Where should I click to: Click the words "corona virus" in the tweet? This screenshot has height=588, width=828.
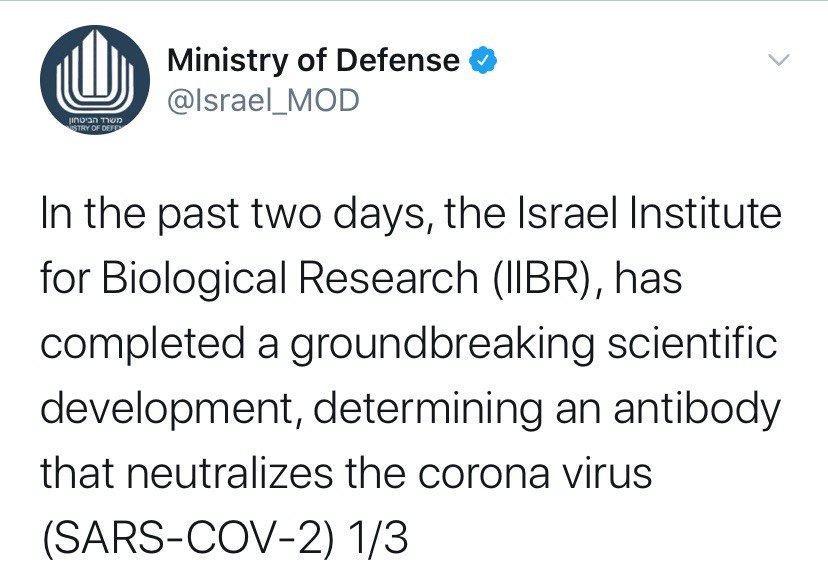(x=535, y=473)
